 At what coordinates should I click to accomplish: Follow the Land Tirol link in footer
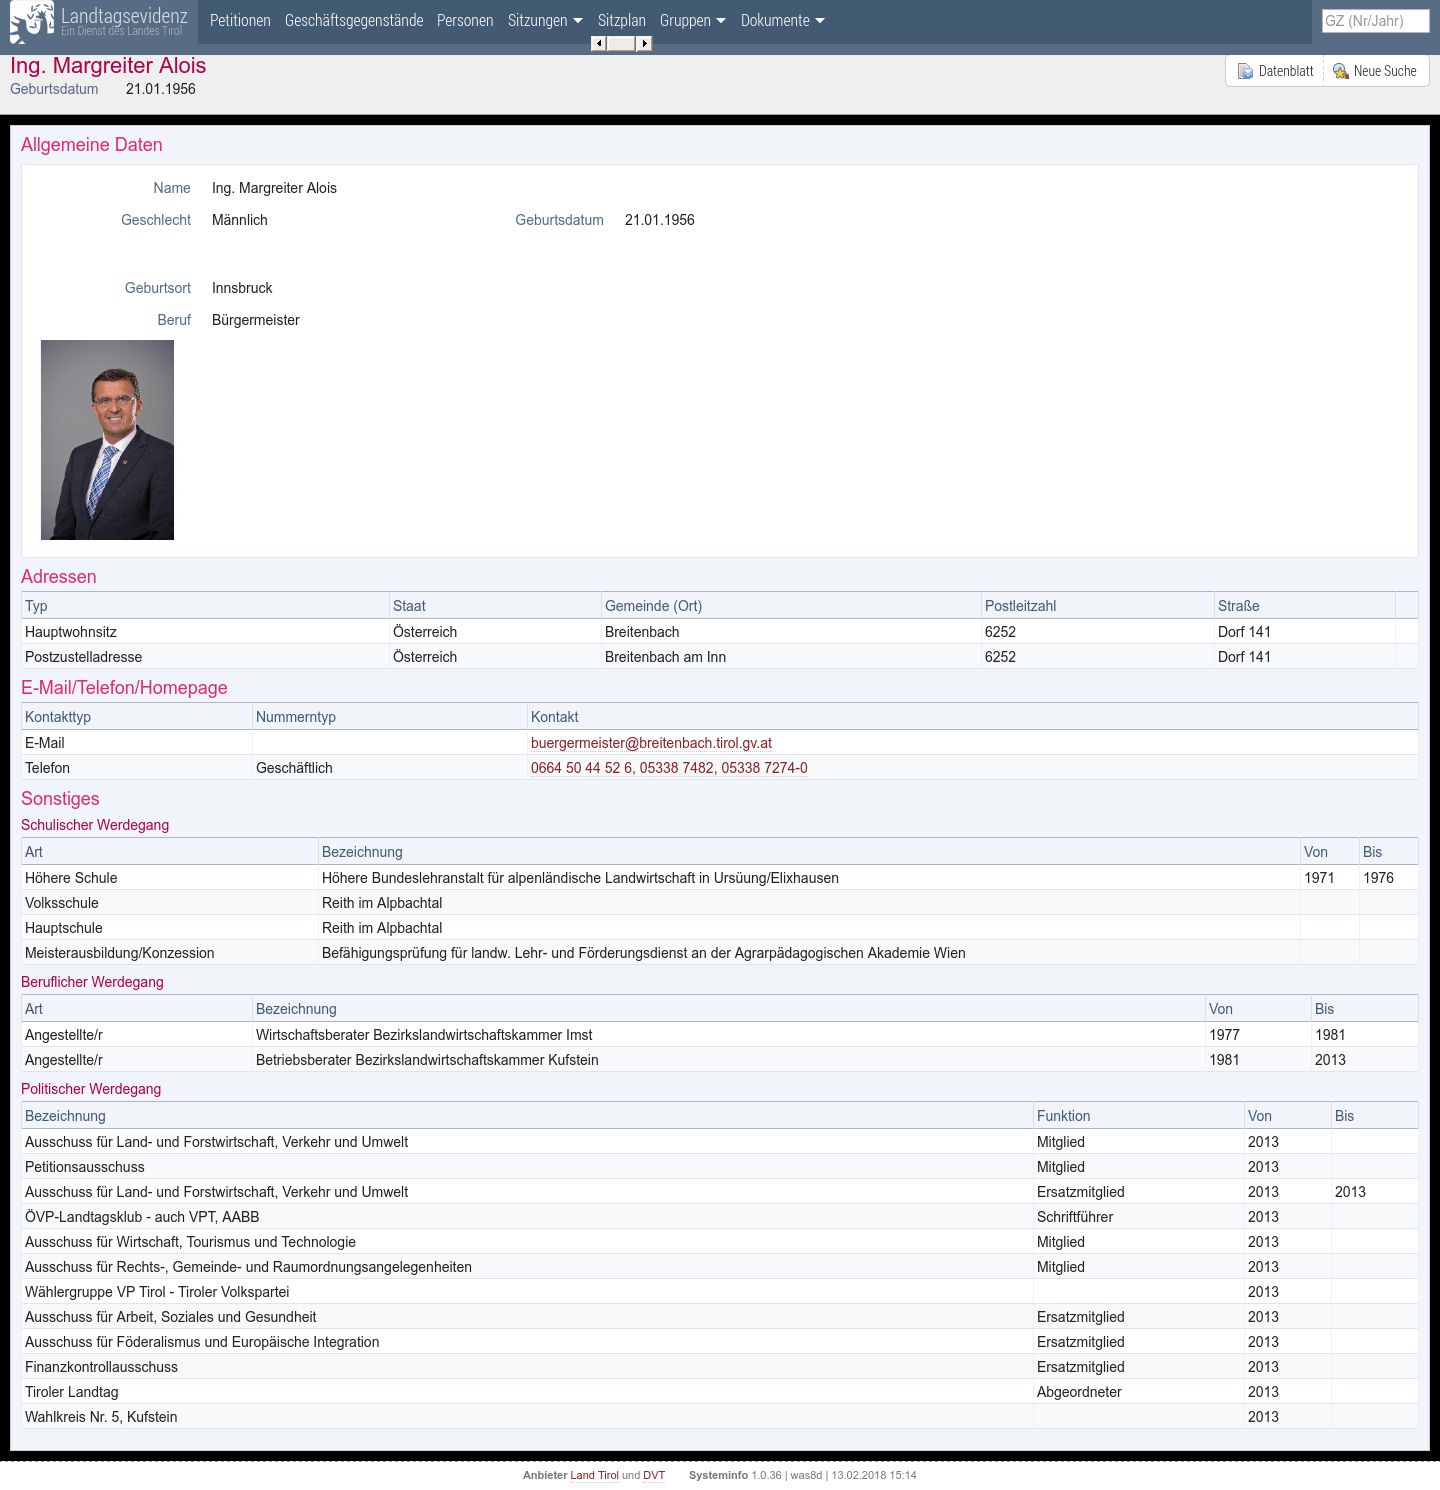coord(594,1475)
